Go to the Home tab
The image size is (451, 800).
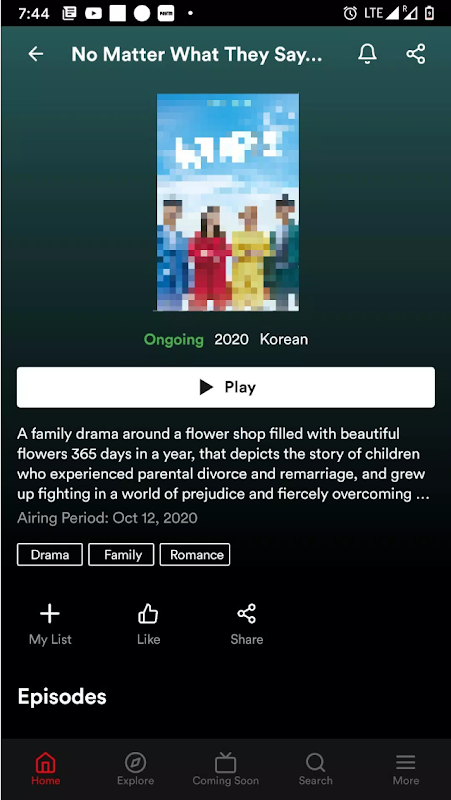coord(45,769)
